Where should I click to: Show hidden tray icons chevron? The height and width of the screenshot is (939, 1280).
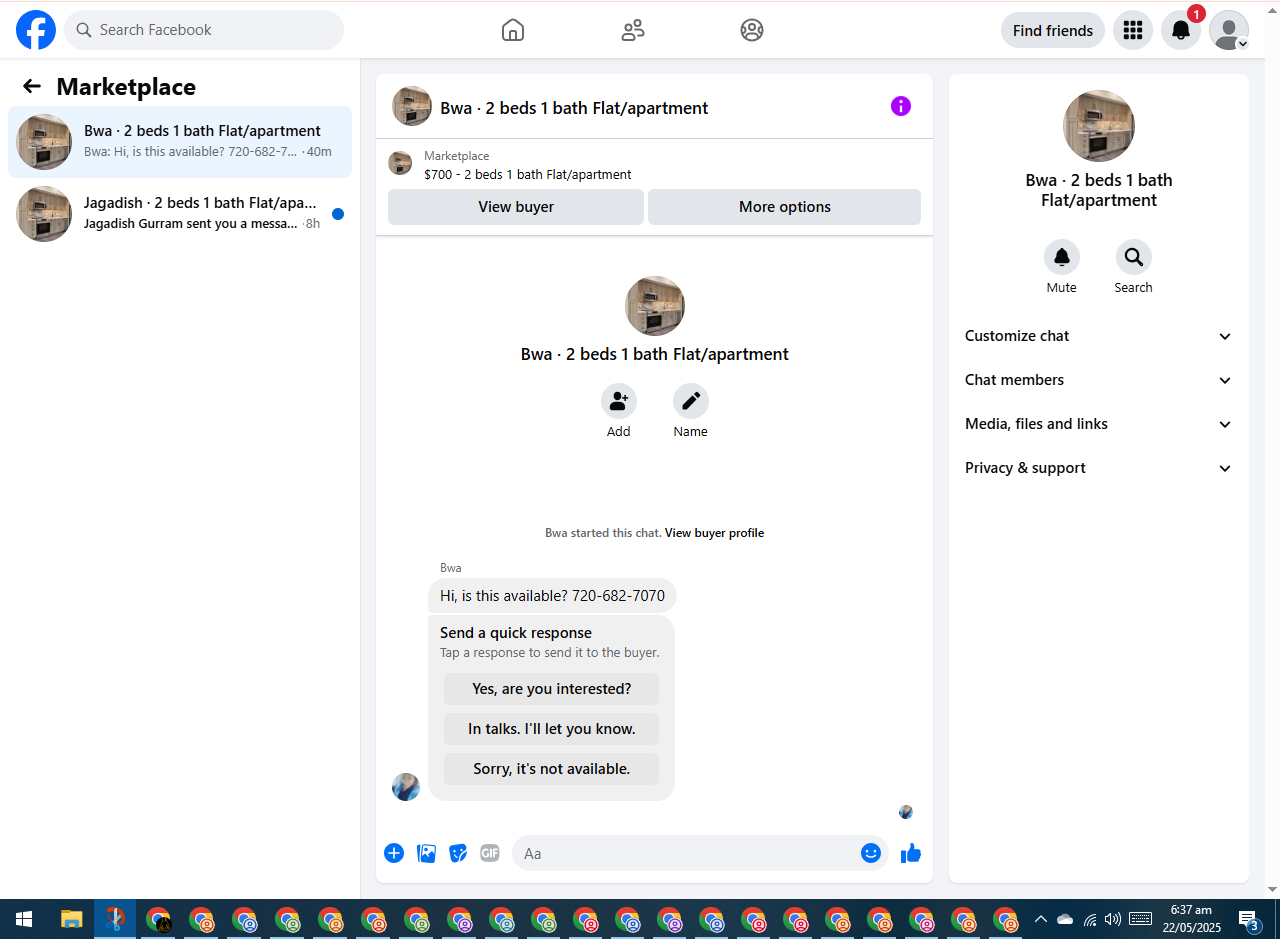[x=1041, y=919]
